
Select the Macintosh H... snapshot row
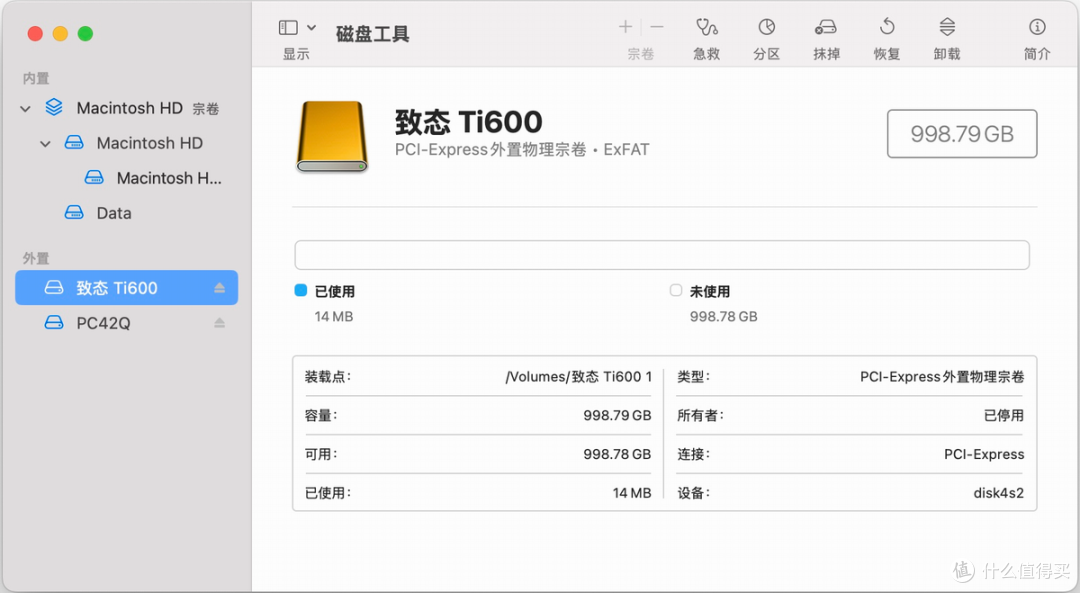click(127, 178)
